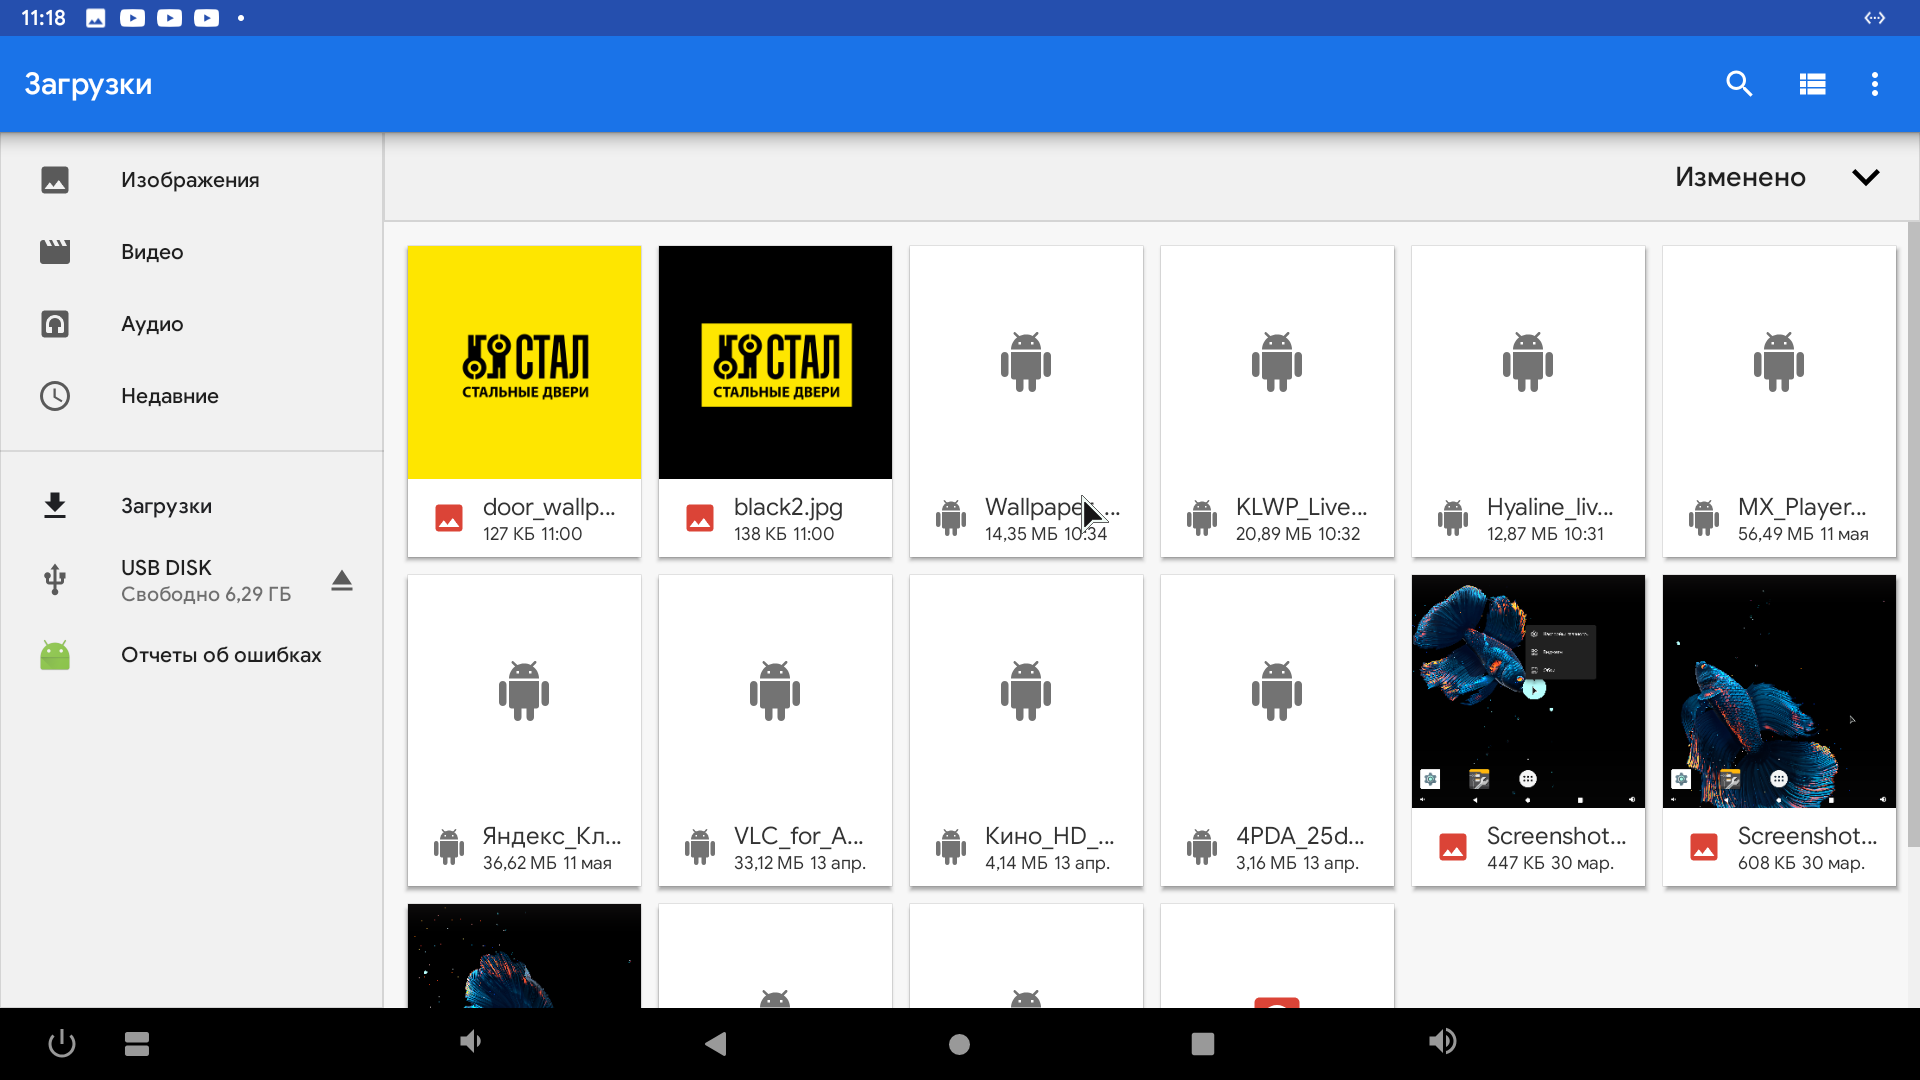Select the Кино_HD APK file
The image size is (1920, 1080).
click(x=1026, y=730)
